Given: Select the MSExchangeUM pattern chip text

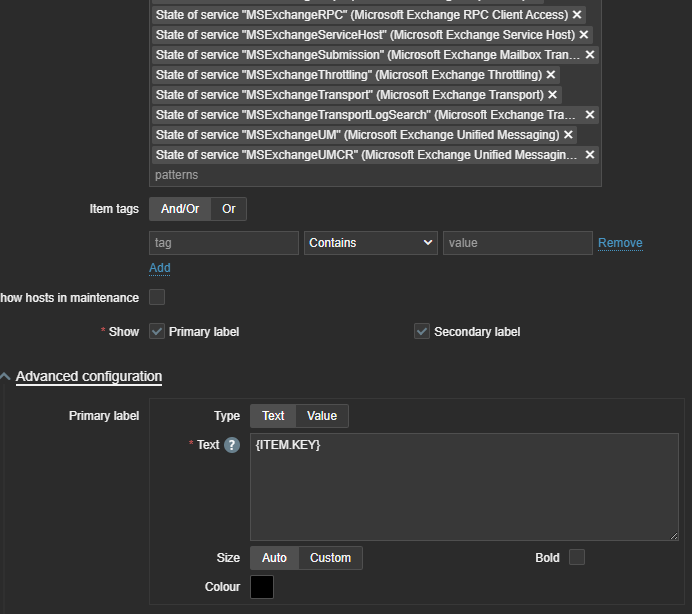Looking at the screenshot, I should point(357,135).
